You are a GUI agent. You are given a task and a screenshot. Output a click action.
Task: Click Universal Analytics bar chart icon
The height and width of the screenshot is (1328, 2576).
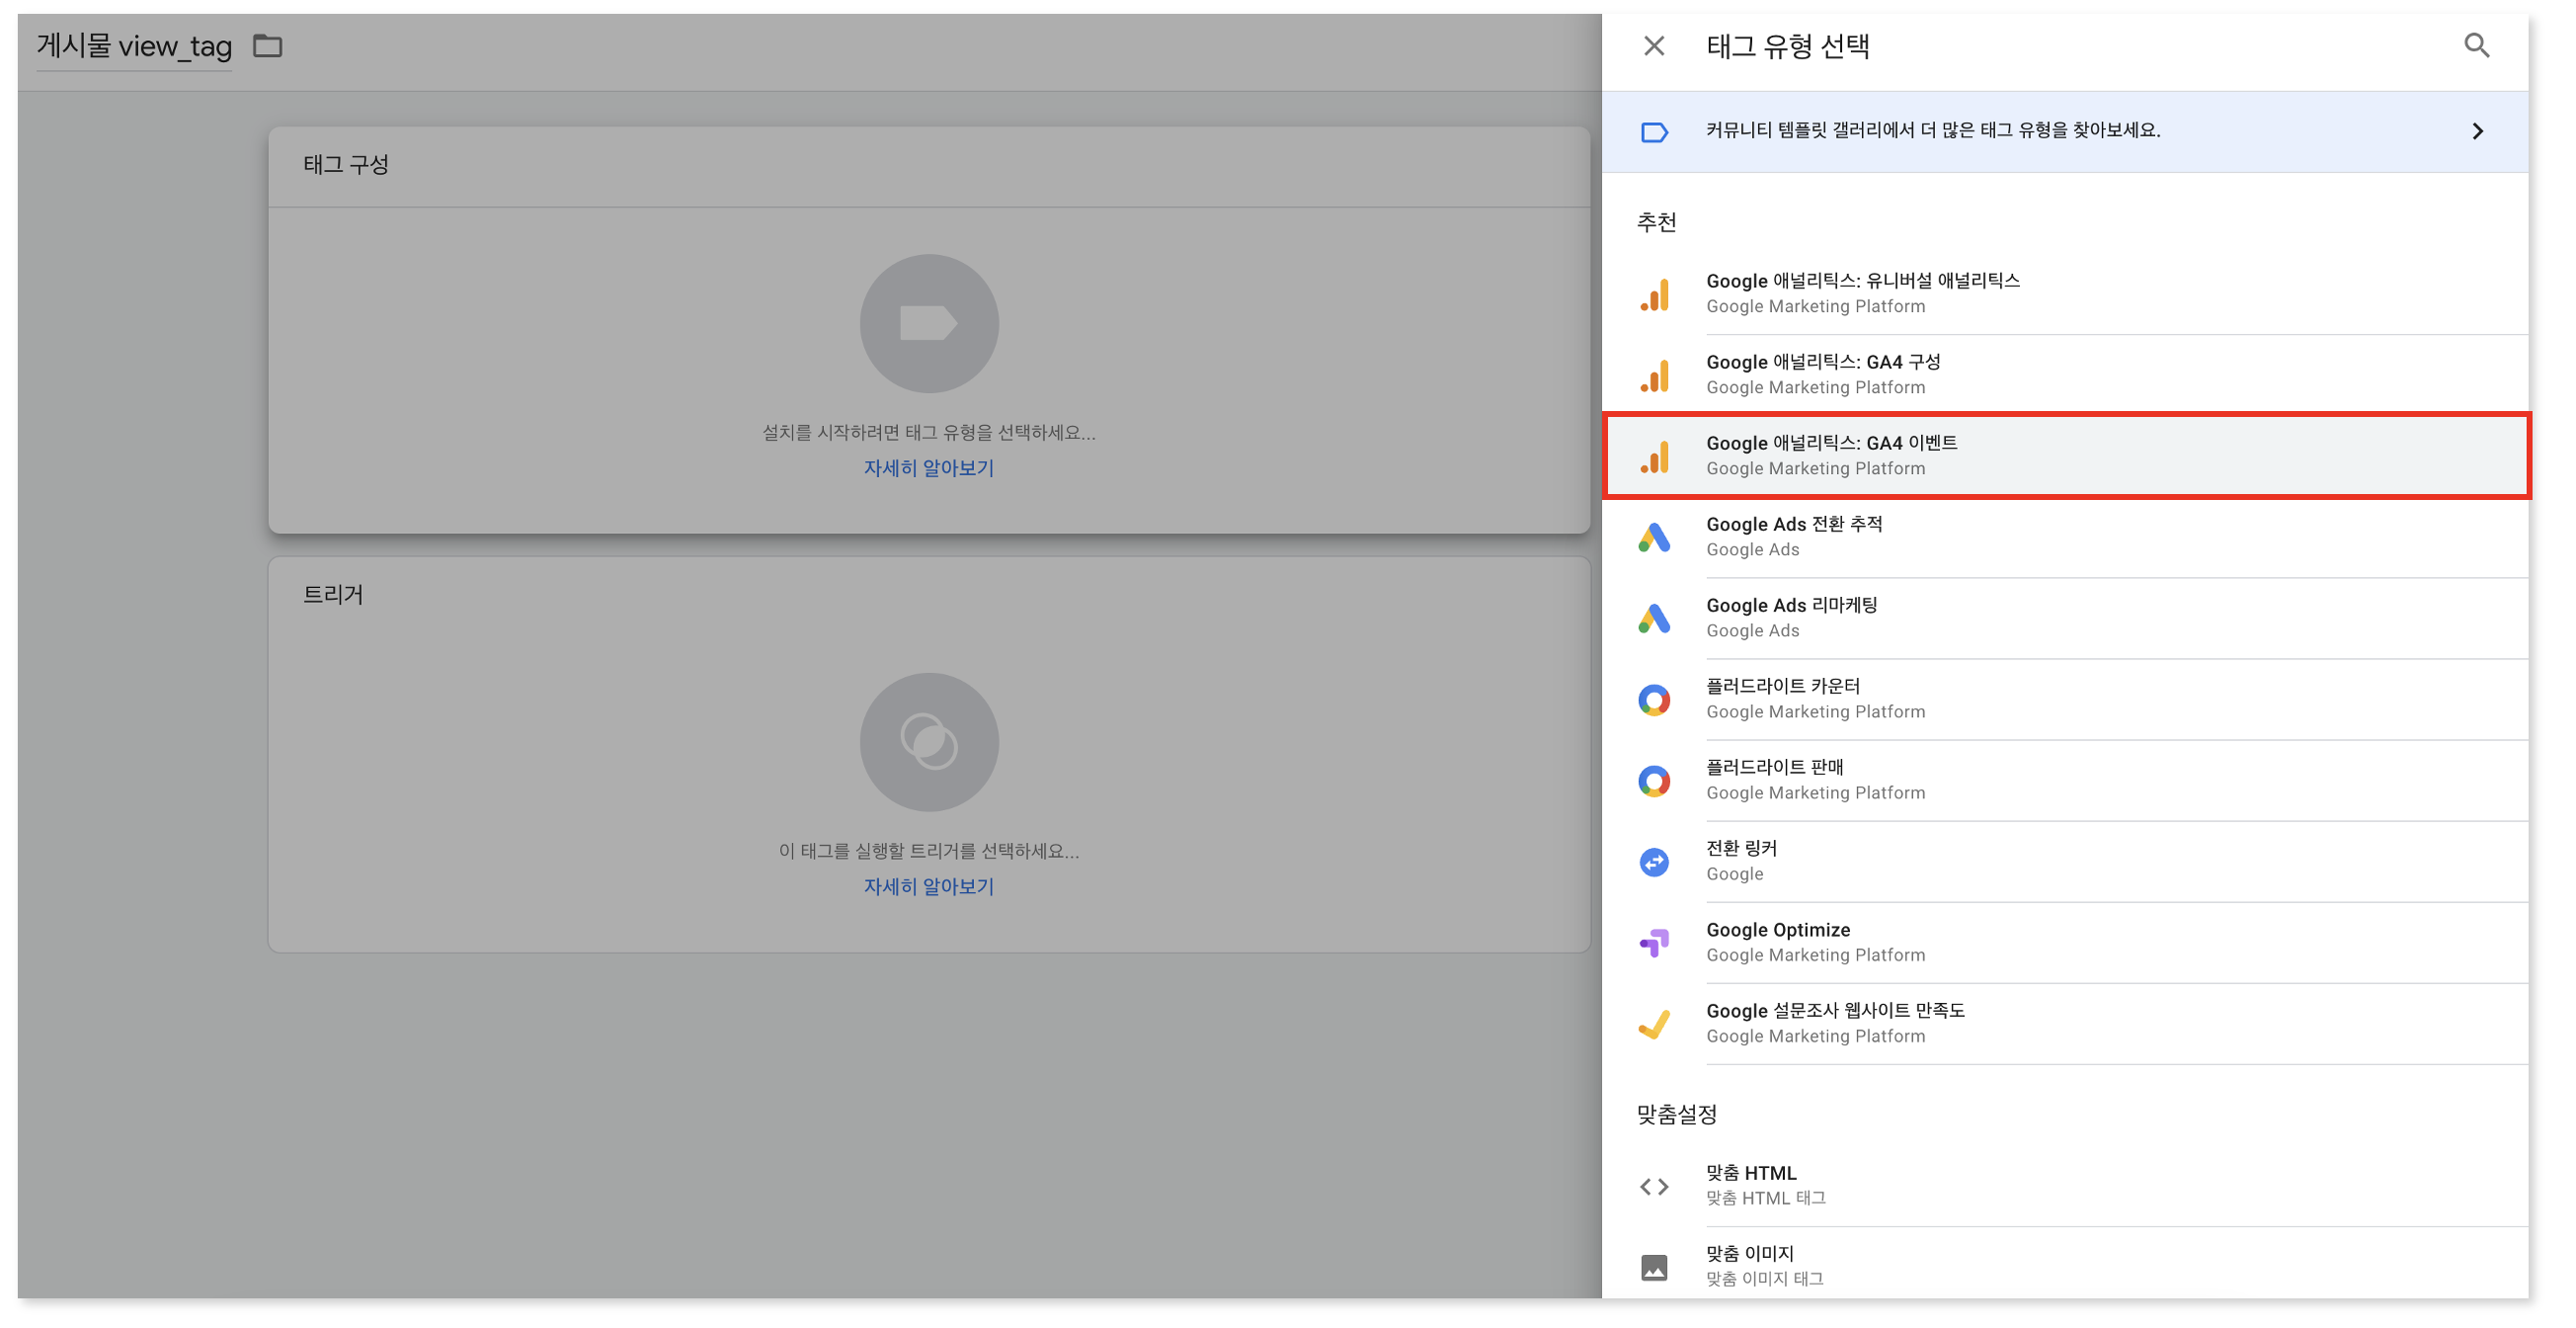point(1654,294)
